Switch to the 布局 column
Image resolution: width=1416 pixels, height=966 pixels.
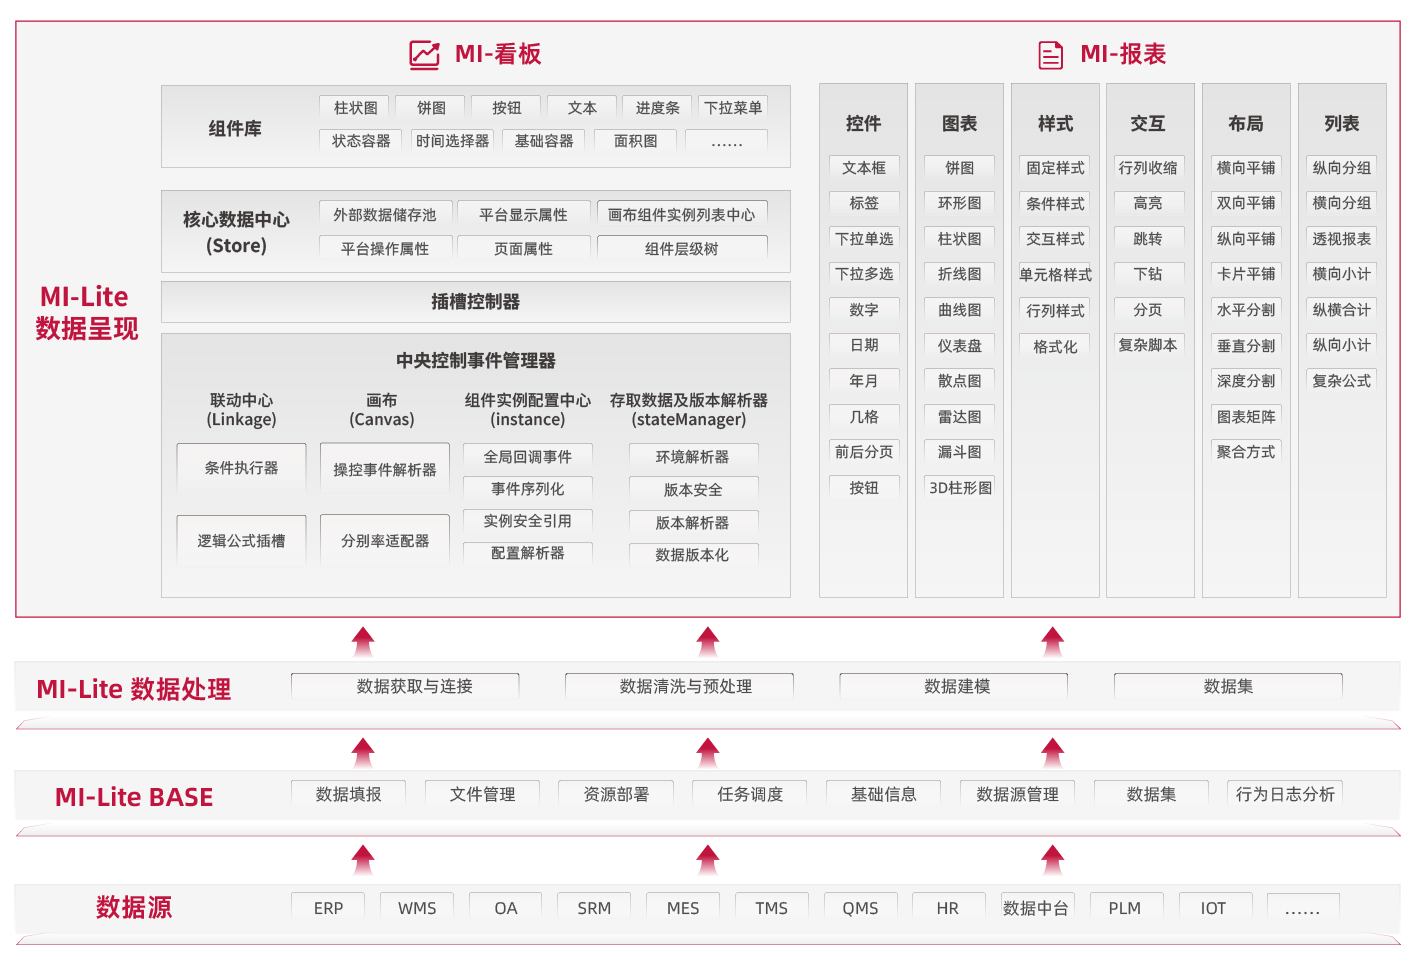pyautogui.click(x=1246, y=123)
